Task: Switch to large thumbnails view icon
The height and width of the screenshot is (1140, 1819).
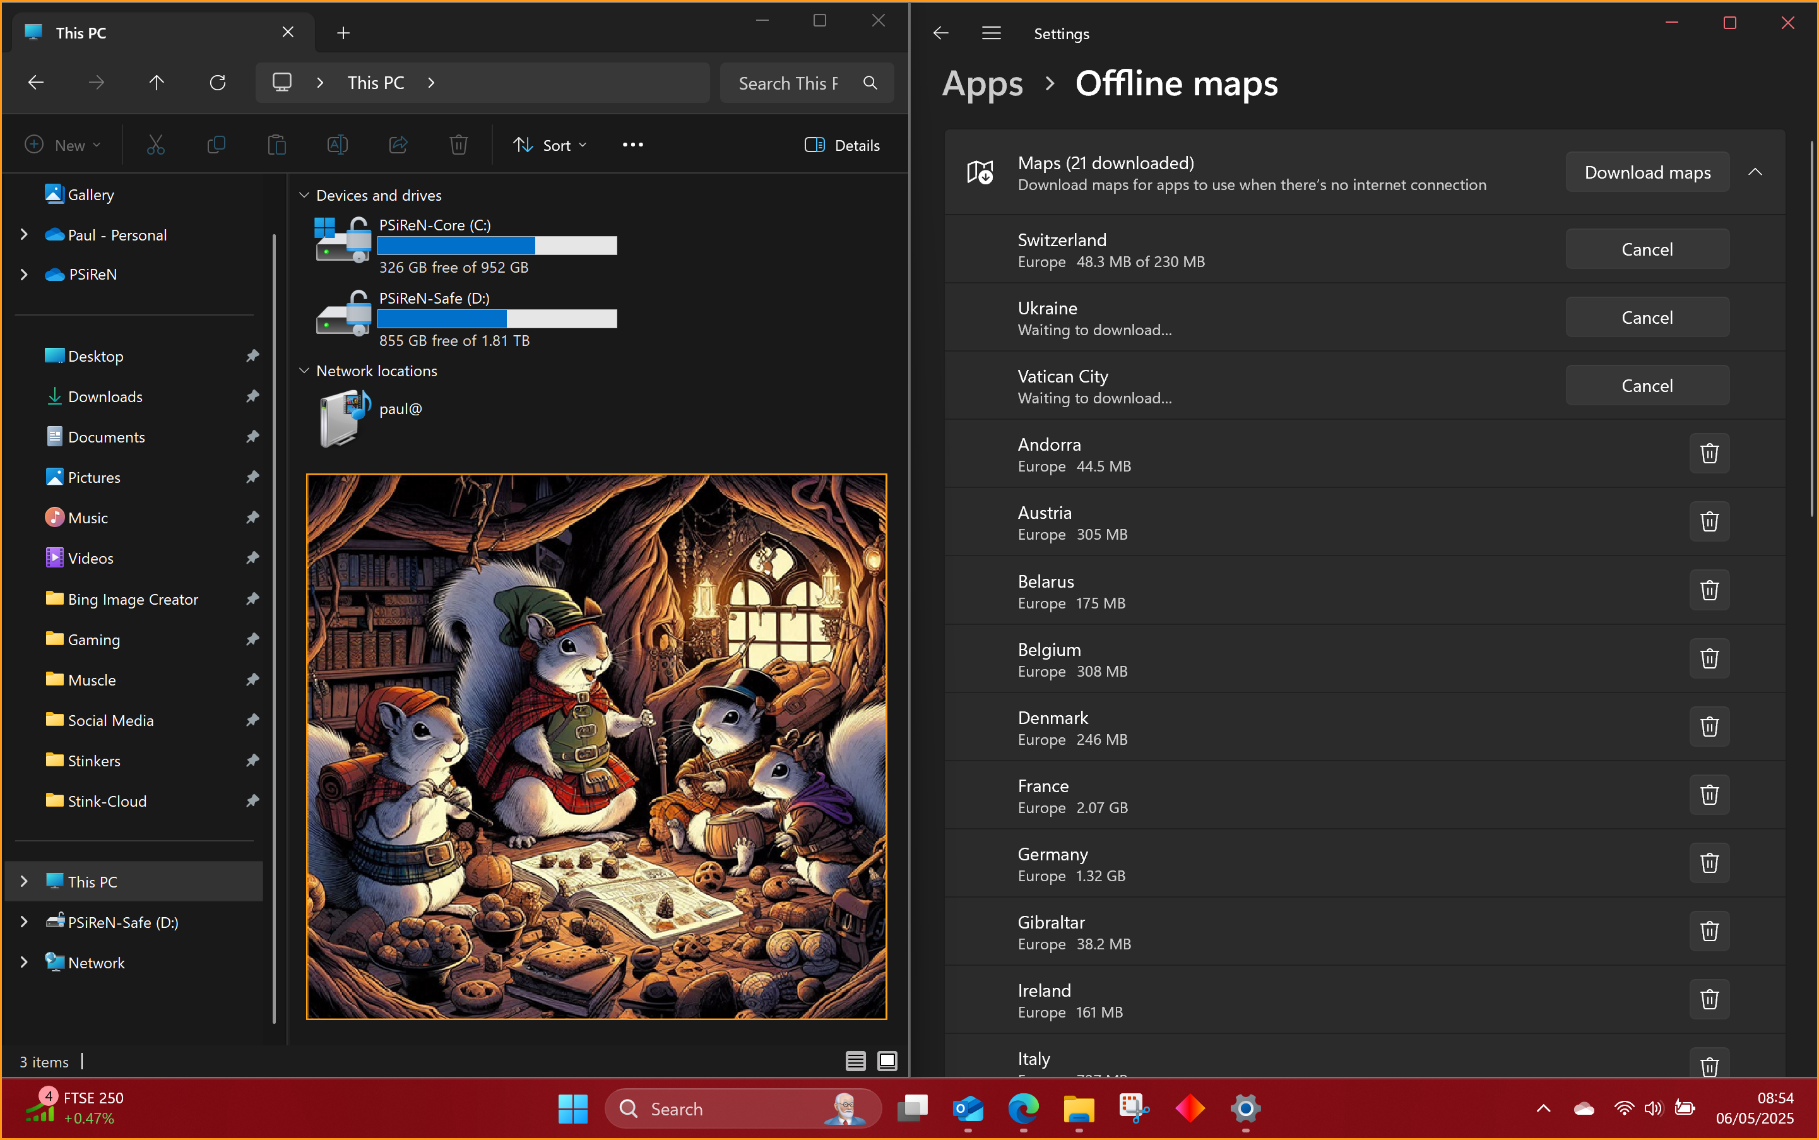Action: click(x=887, y=1061)
